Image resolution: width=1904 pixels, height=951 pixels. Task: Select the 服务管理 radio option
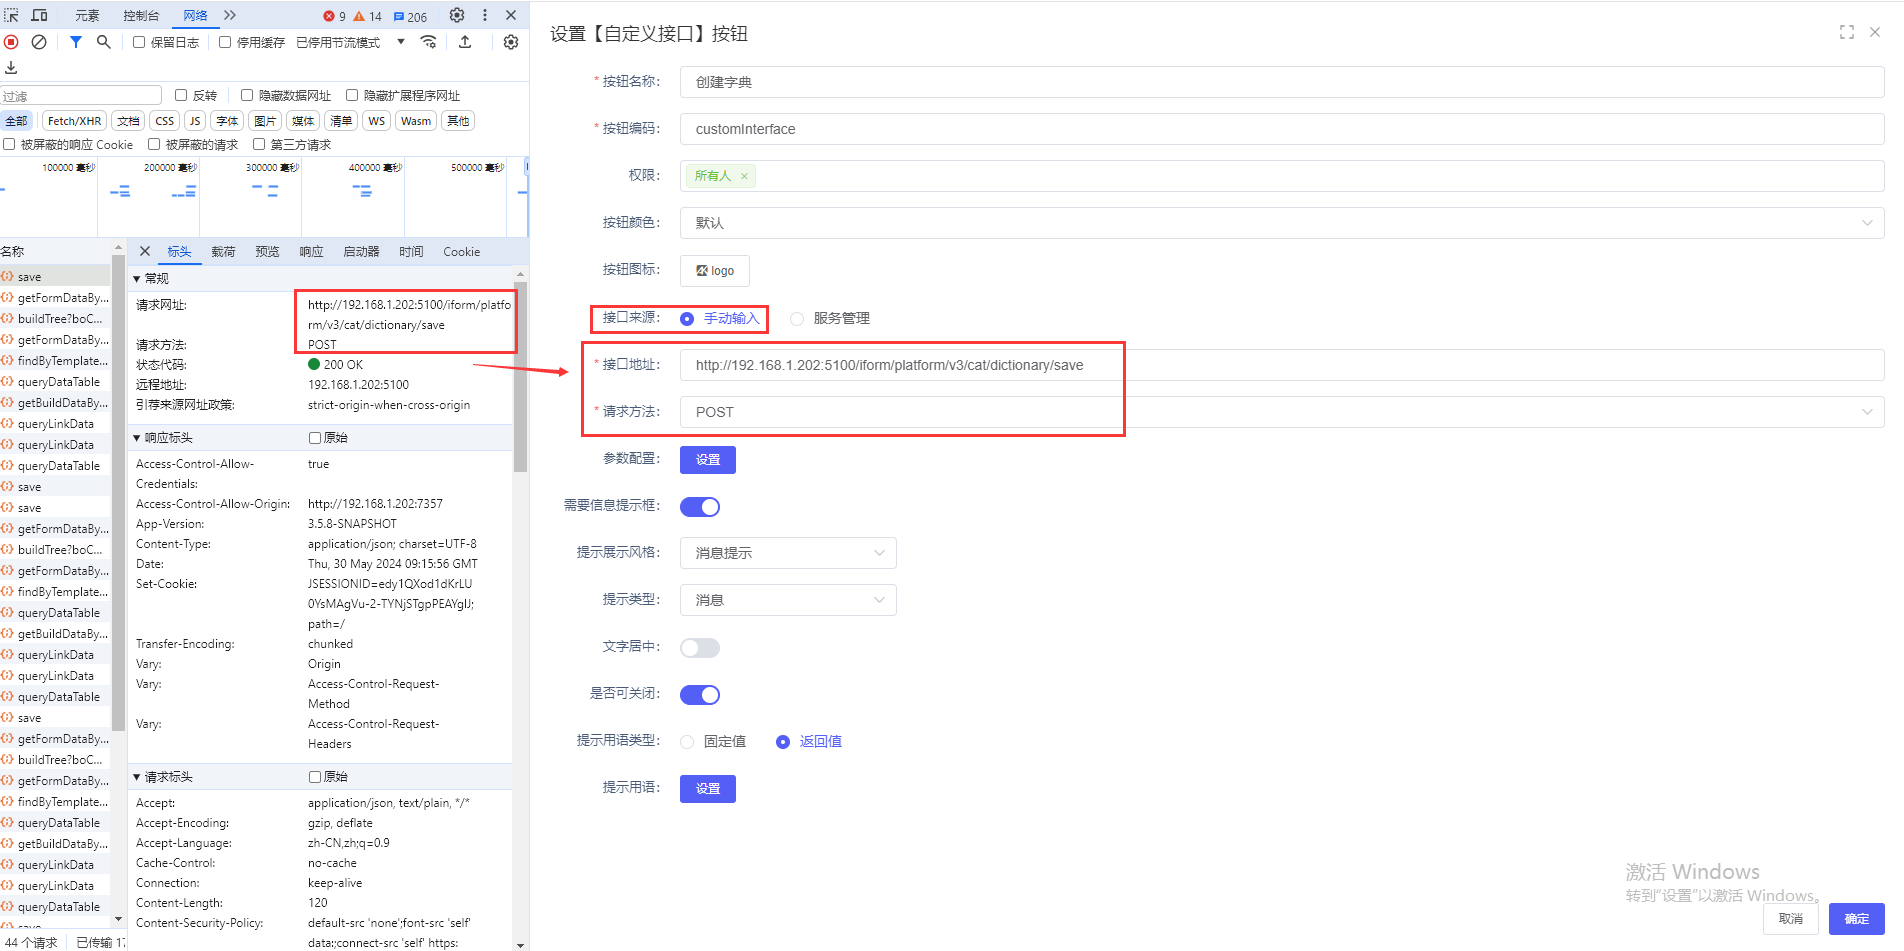coord(797,319)
